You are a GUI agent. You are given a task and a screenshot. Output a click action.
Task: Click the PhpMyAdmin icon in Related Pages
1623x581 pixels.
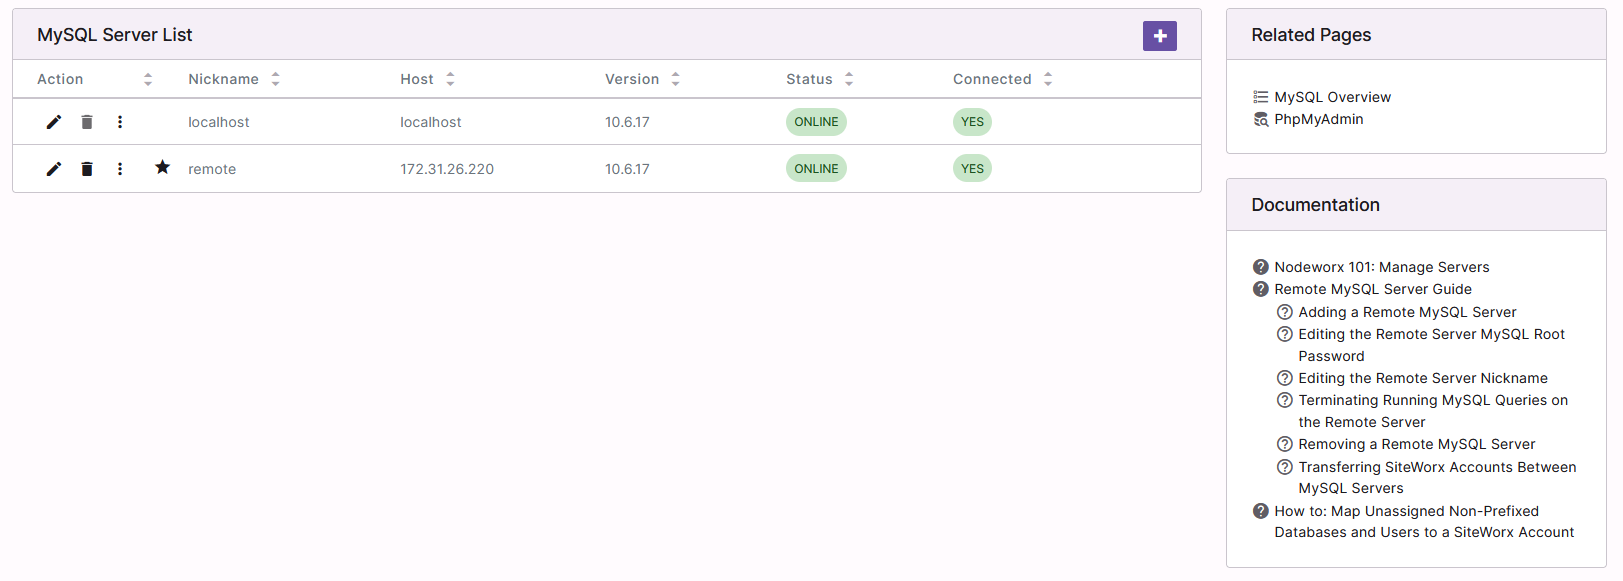(x=1259, y=119)
